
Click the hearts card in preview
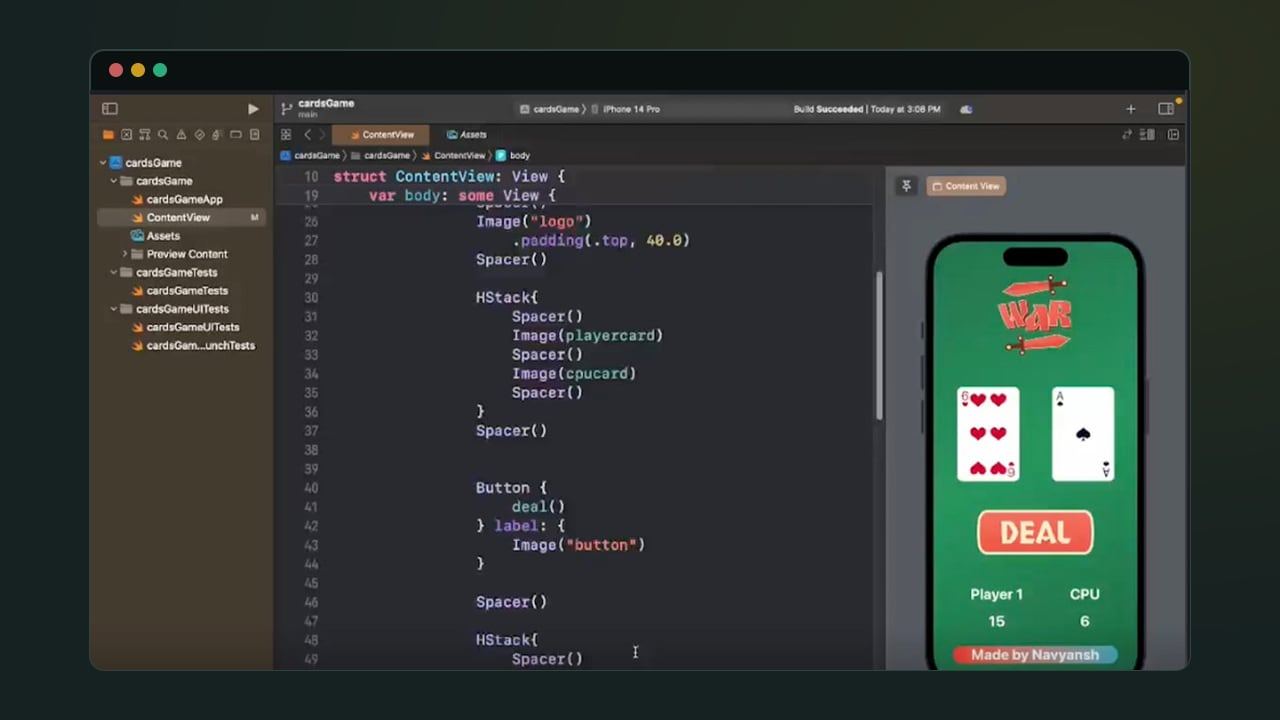pyautogui.click(x=988, y=434)
